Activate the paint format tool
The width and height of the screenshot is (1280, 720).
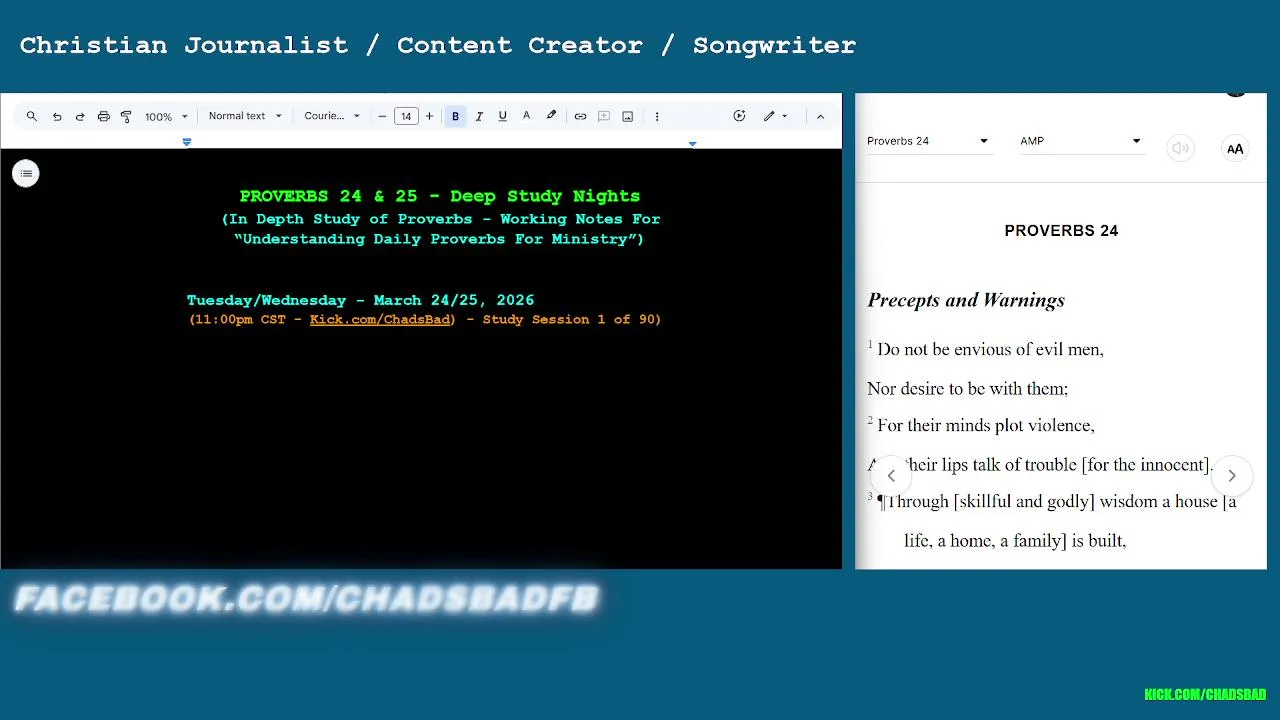tap(126, 116)
